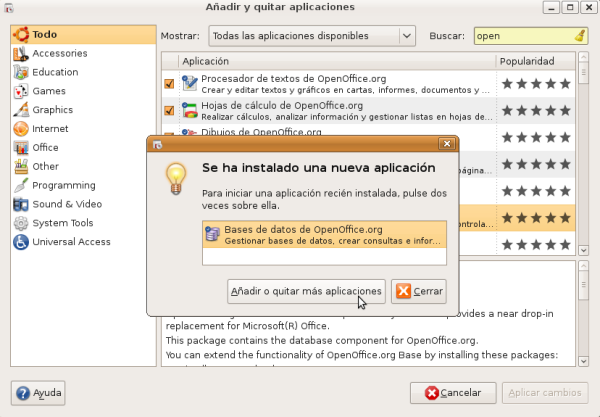Click the Education category icon
The width and height of the screenshot is (600, 417).
pos(20,72)
